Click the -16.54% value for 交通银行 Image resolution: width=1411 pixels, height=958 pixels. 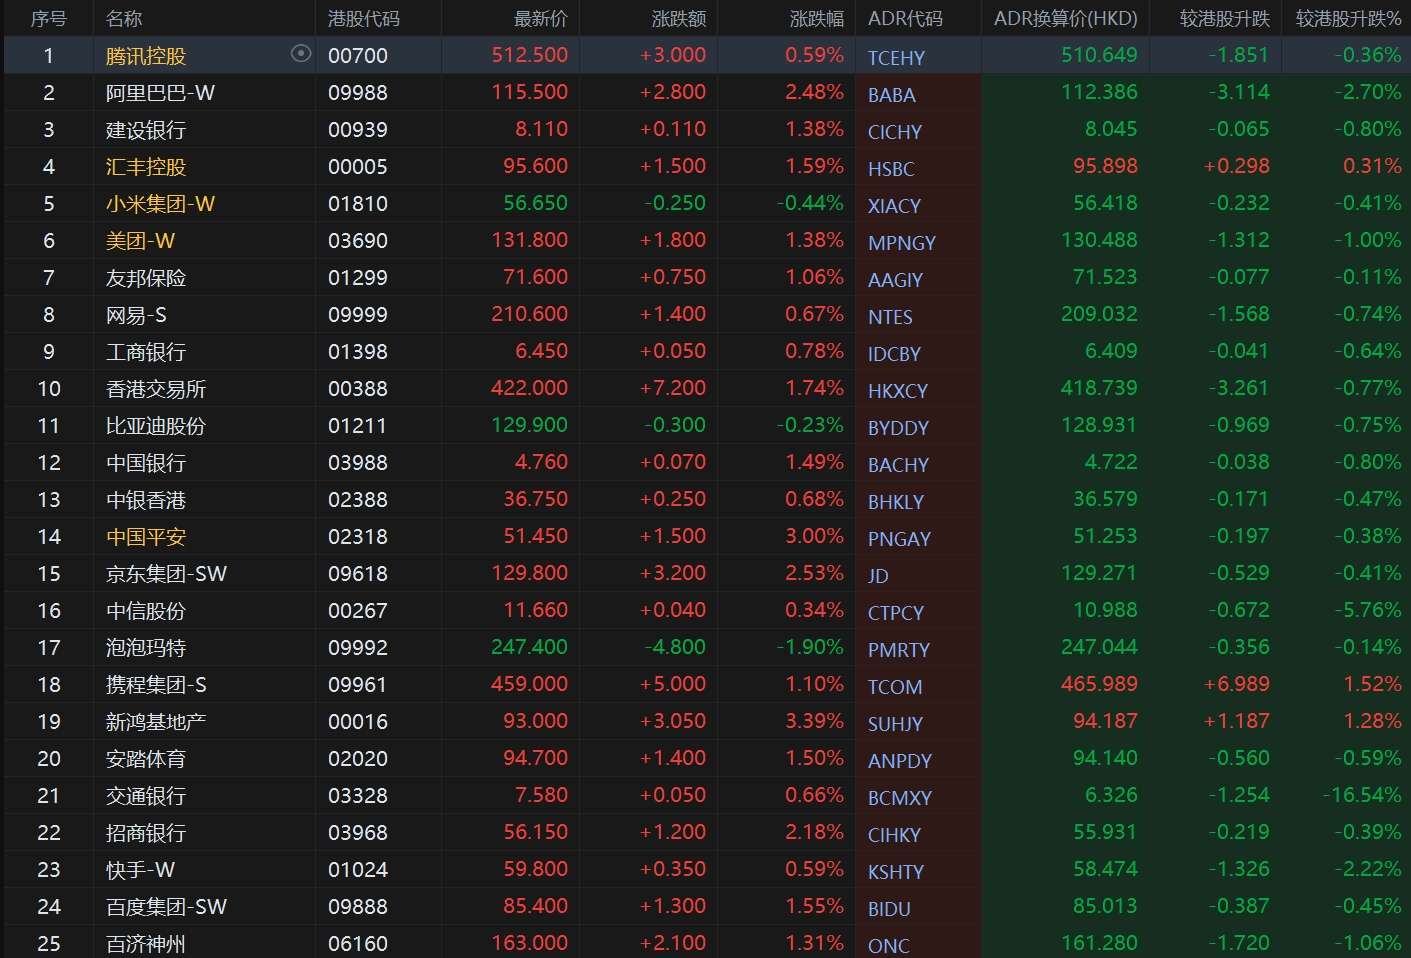coord(1362,795)
